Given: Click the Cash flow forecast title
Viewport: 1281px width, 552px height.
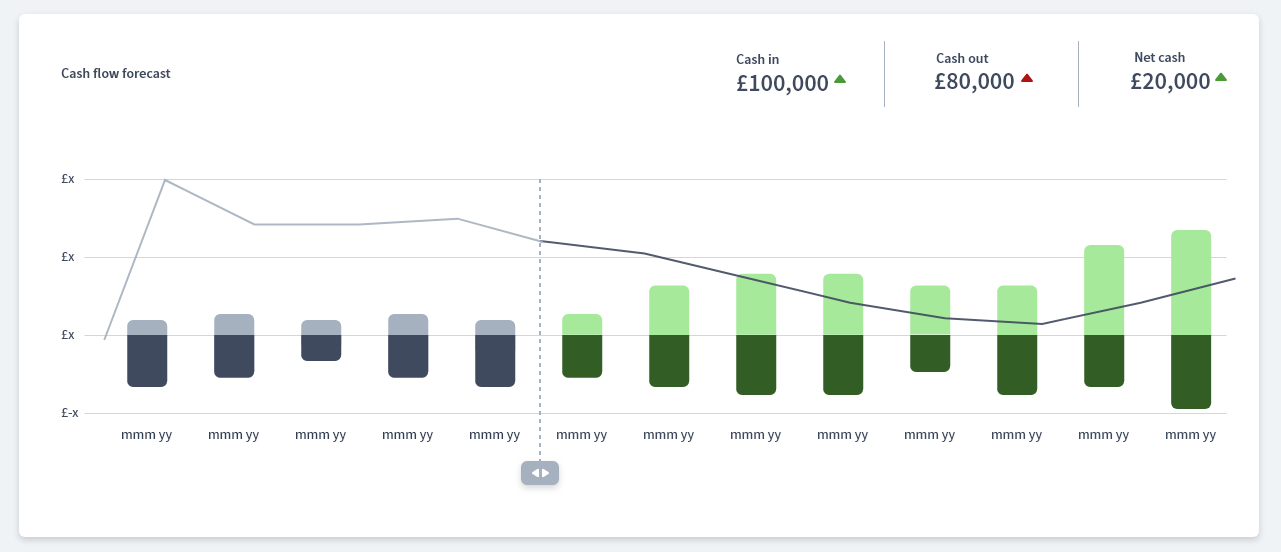Looking at the screenshot, I should 116,73.
